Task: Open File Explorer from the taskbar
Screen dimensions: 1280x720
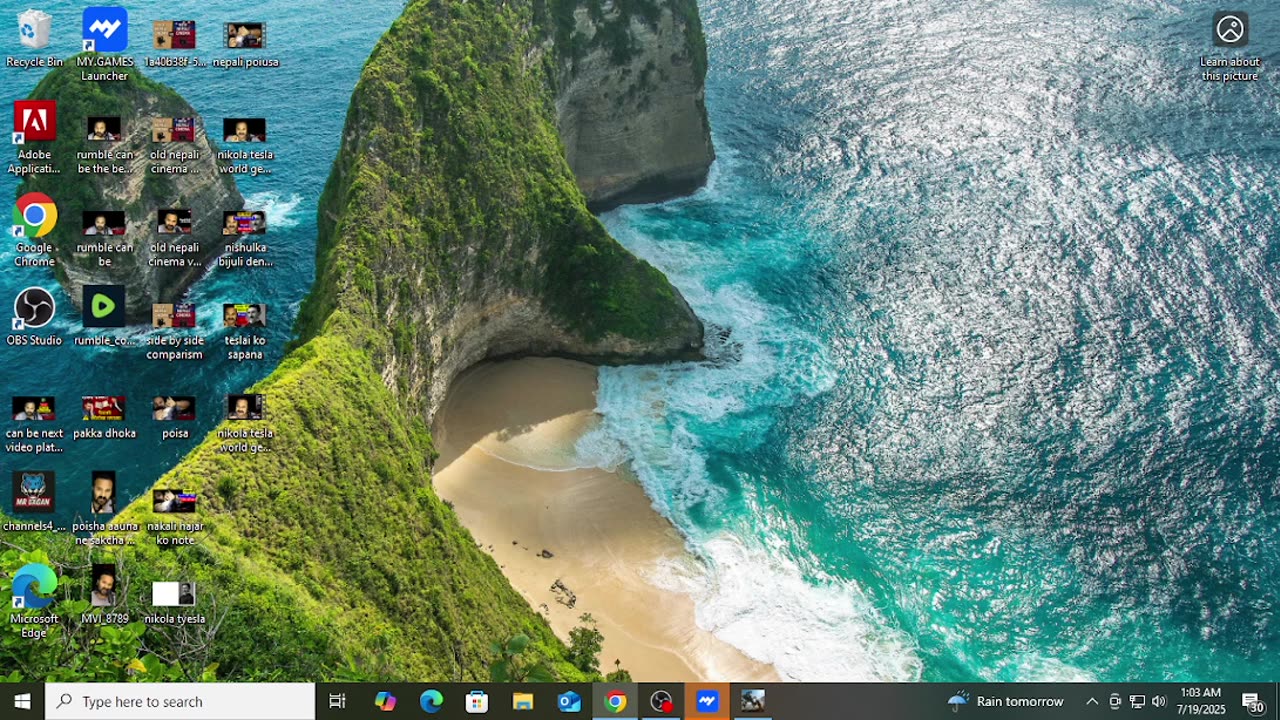Action: click(523, 701)
